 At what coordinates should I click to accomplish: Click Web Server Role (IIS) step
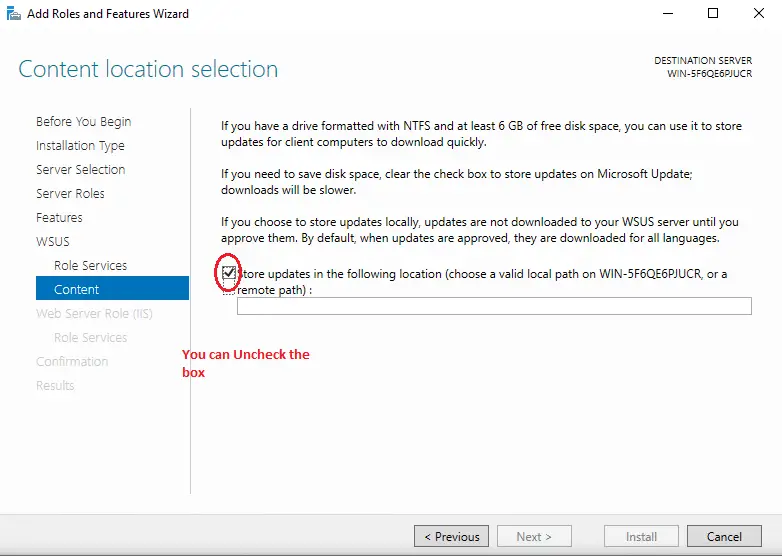(94, 314)
